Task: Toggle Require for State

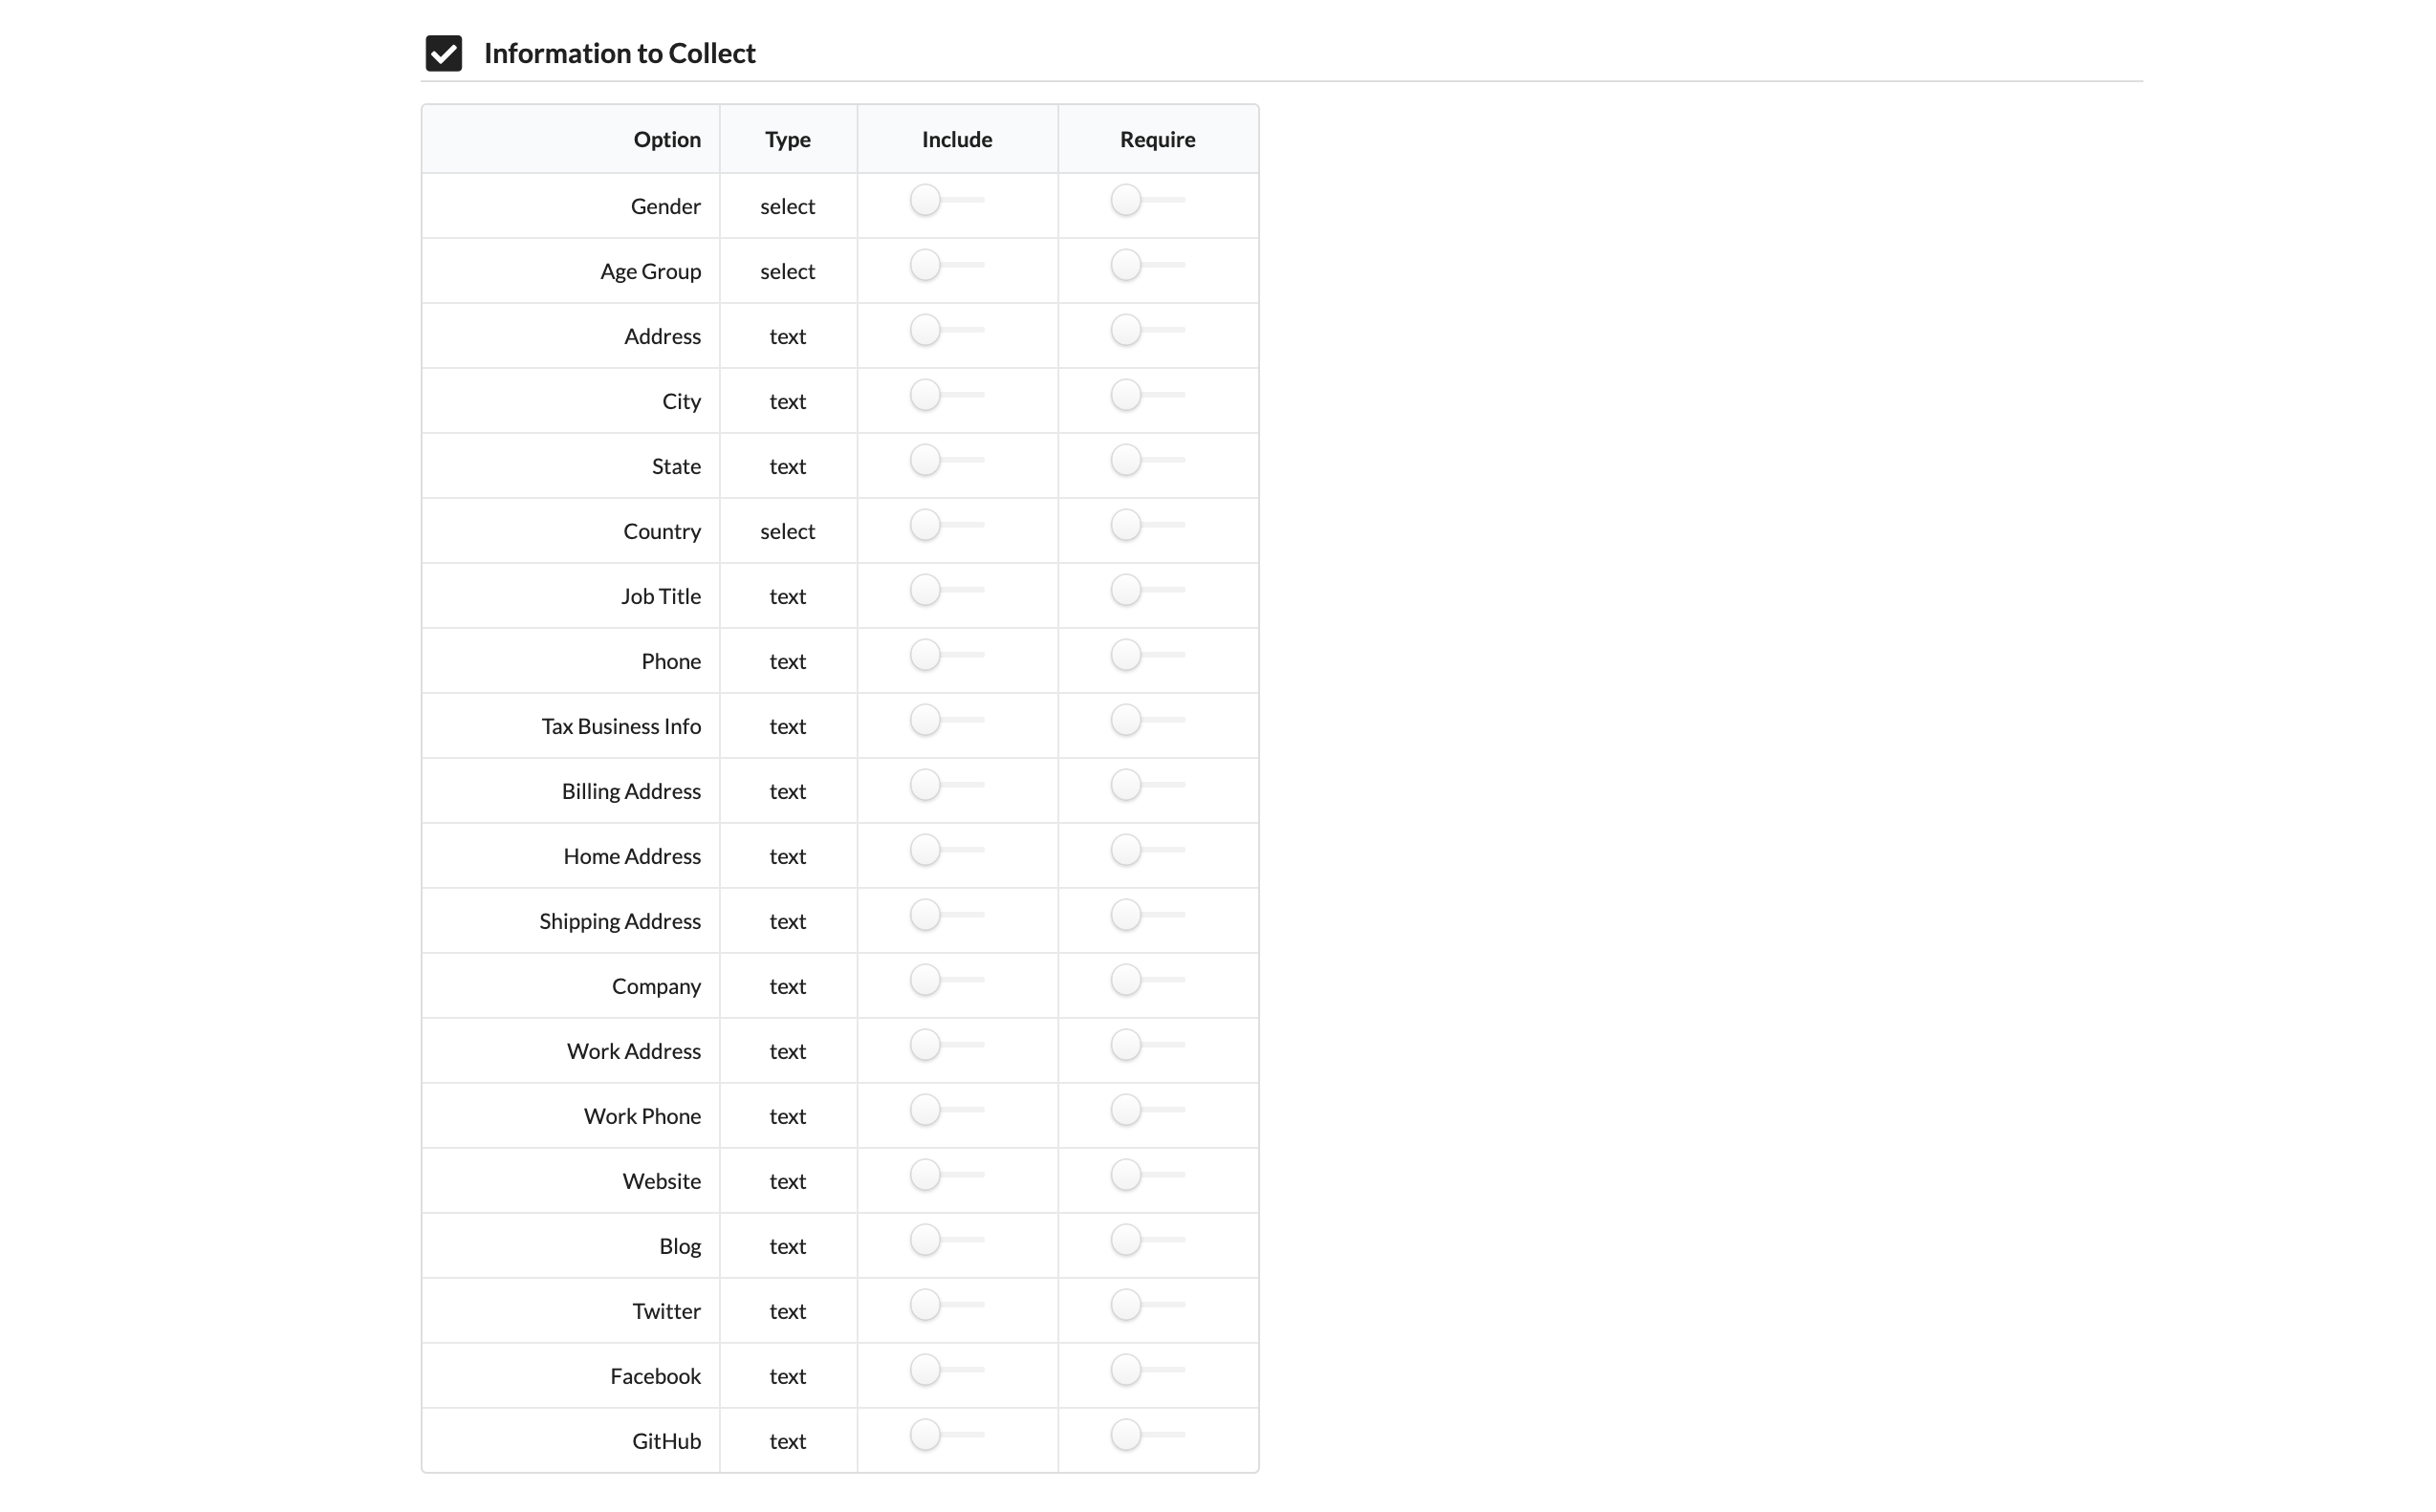Action: pos(1148,460)
